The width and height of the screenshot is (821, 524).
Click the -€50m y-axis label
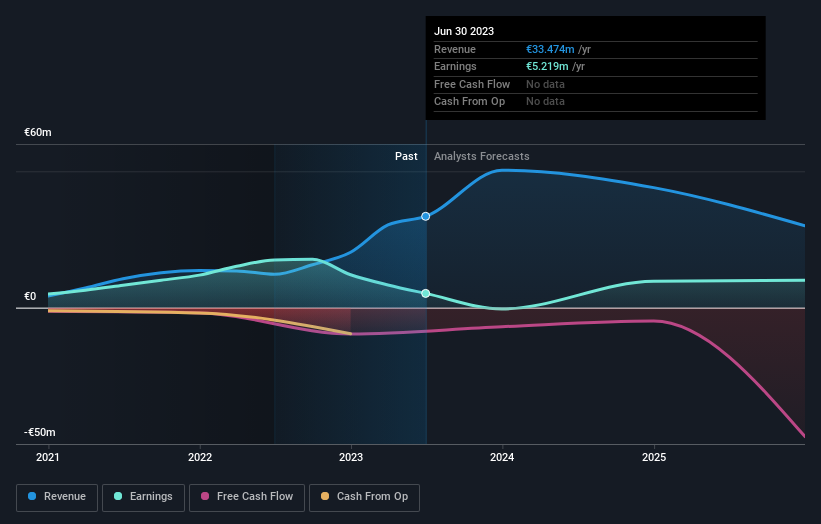(x=39, y=432)
